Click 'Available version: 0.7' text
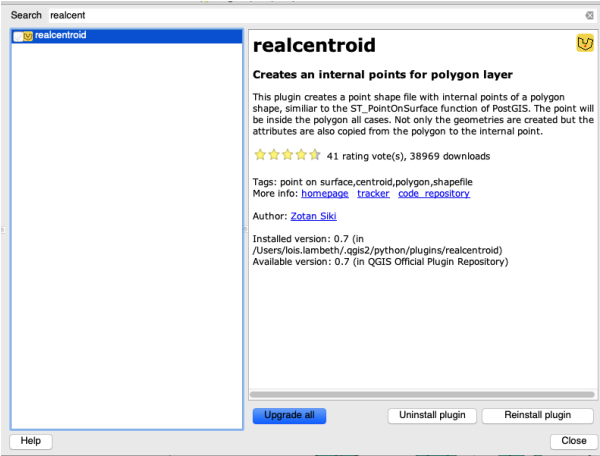Image resolution: width=600 pixels, height=456 pixels. coord(301,262)
